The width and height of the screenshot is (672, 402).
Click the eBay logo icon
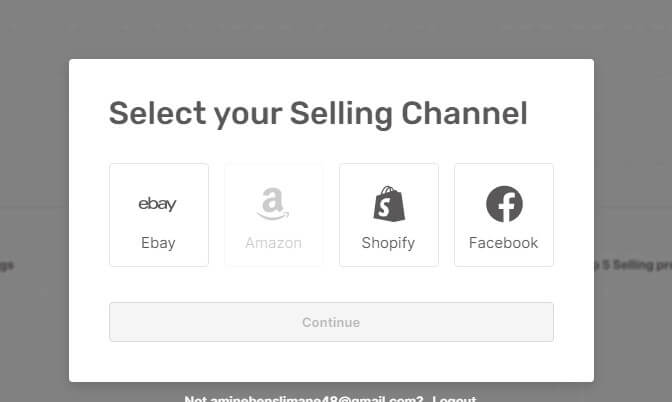pyautogui.click(x=157, y=204)
